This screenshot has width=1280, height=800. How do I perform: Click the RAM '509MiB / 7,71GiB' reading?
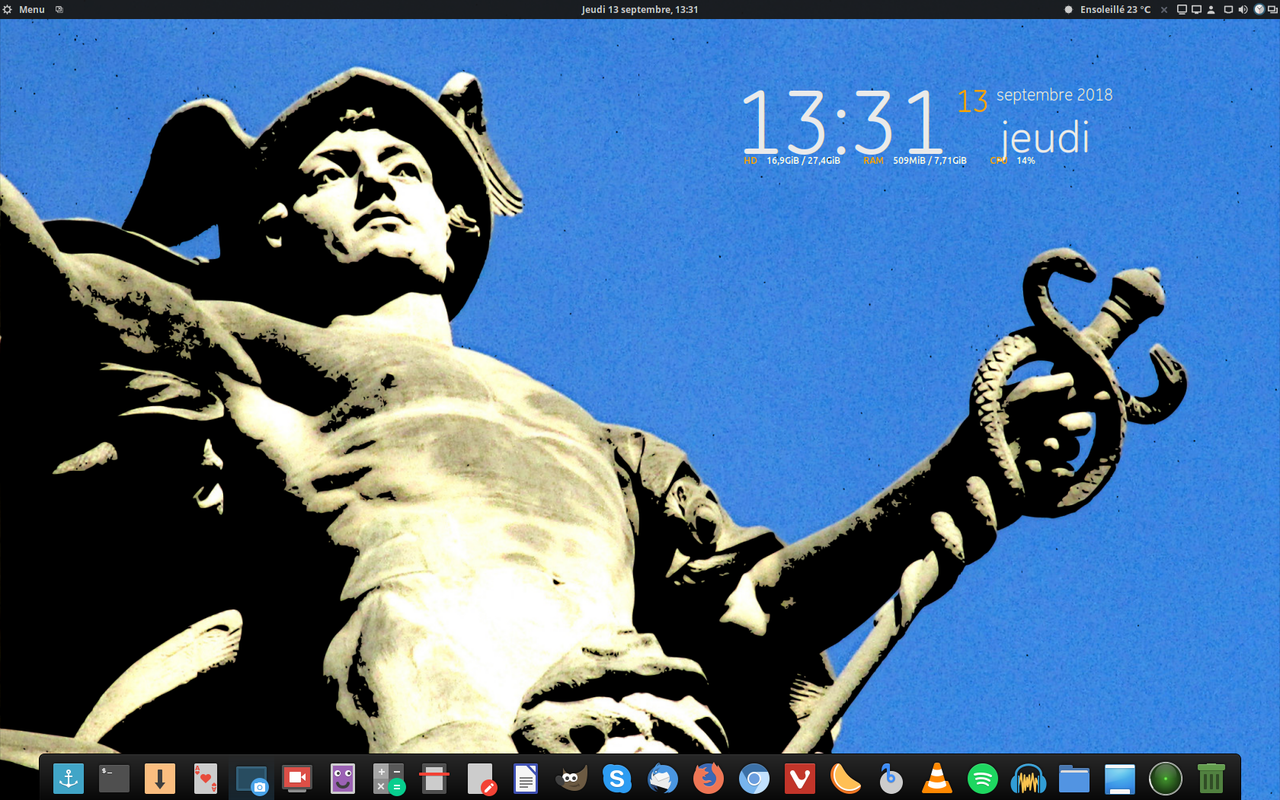(x=930, y=160)
